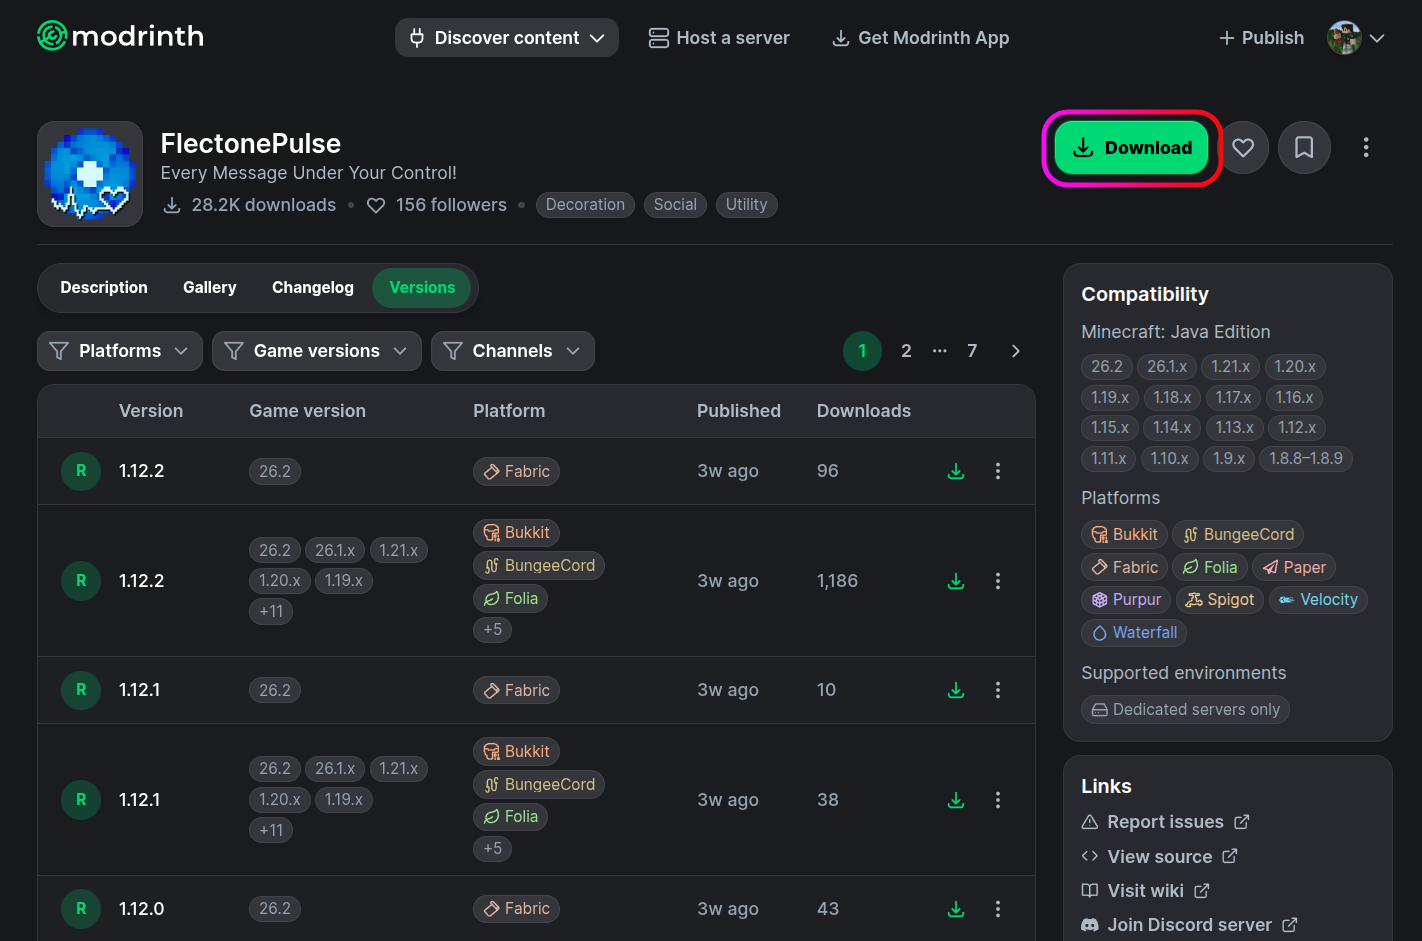Open Get Modrinth App link
Image resolution: width=1422 pixels, height=941 pixels.
(921, 38)
